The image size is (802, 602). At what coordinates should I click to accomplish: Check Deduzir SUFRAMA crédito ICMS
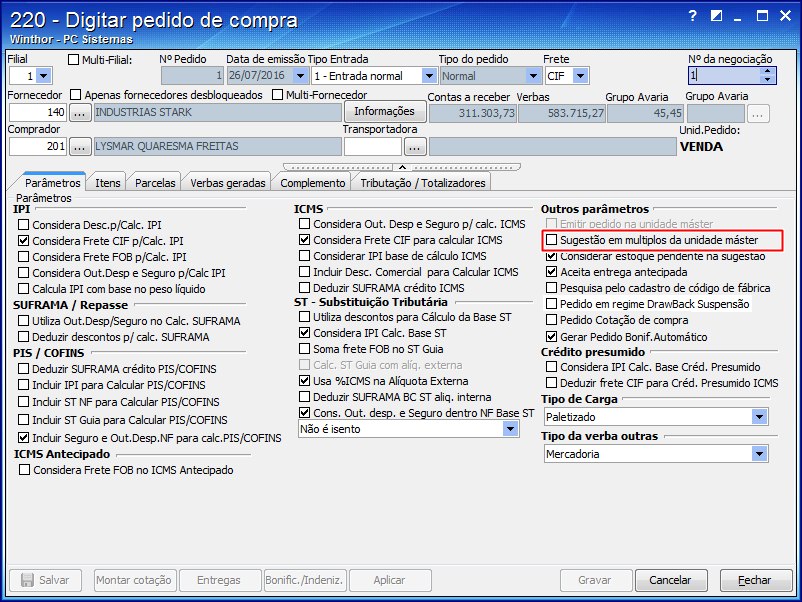point(304,288)
